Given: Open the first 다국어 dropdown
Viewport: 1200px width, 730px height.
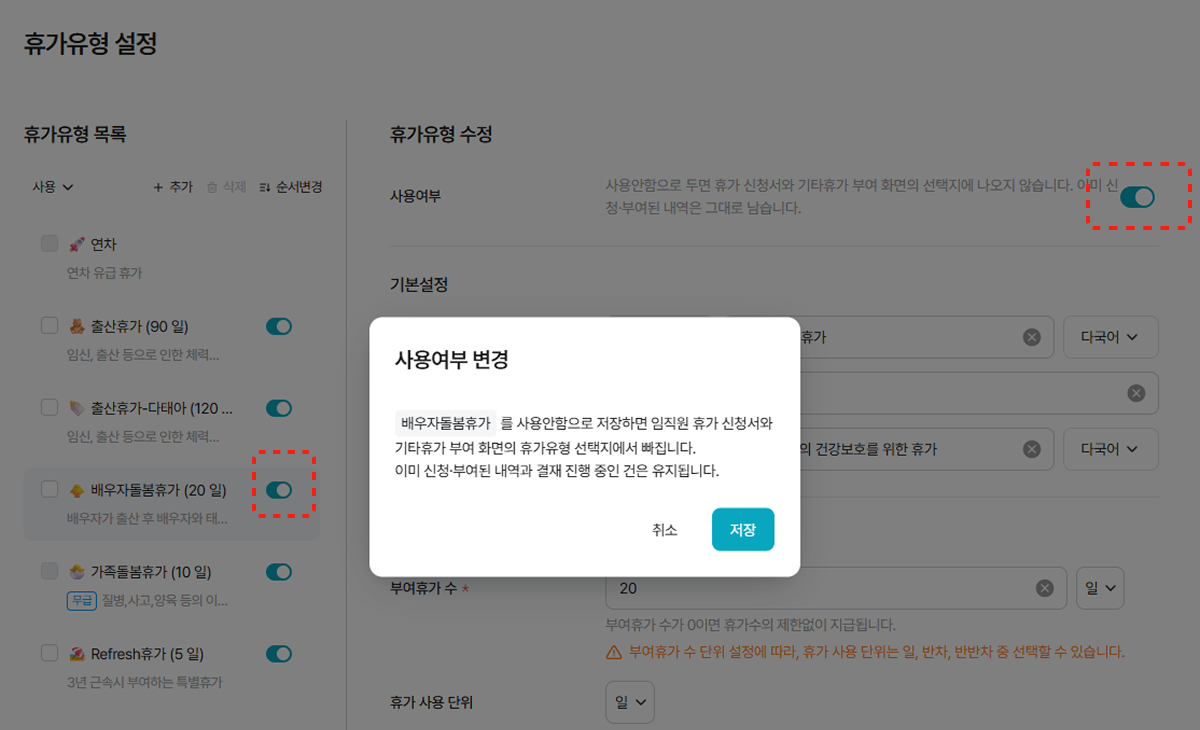Looking at the screenshot, I should [1110, 337].
